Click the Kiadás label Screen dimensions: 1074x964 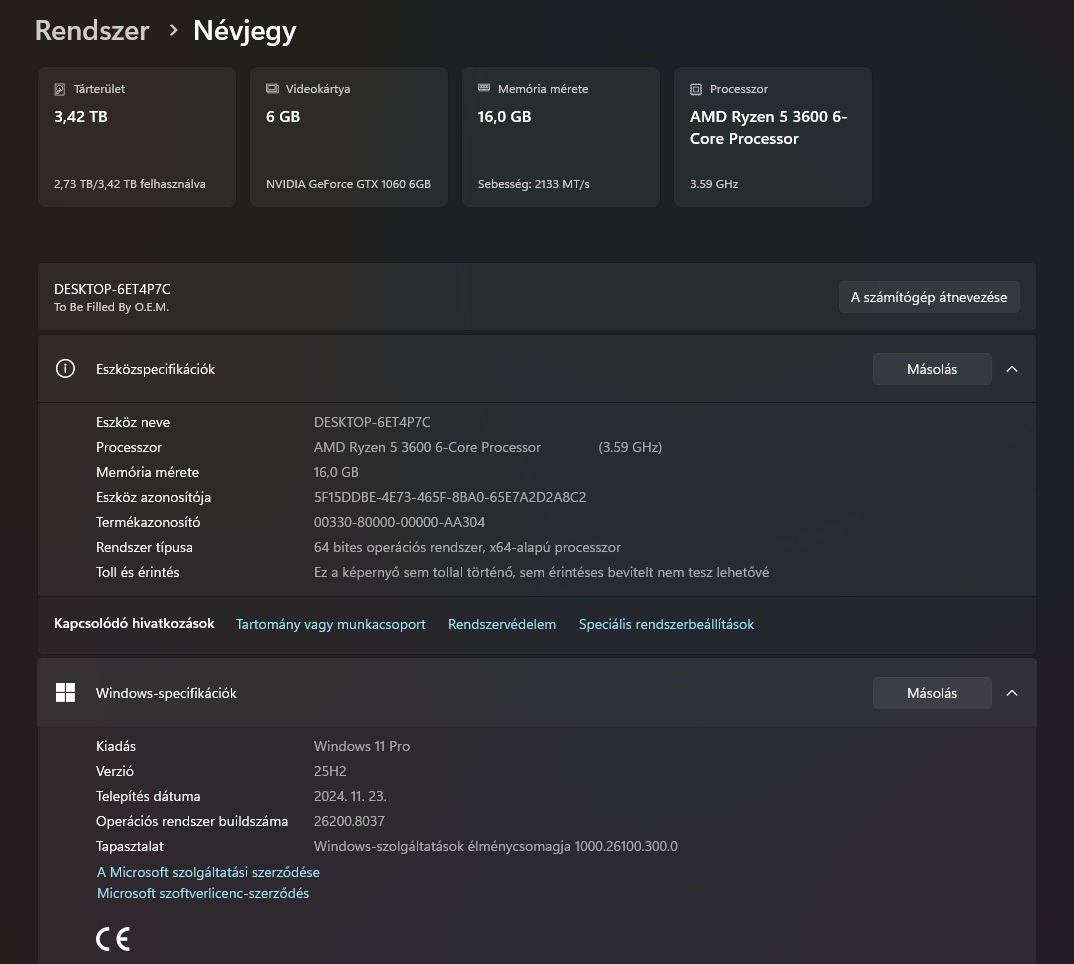[116, 746]
